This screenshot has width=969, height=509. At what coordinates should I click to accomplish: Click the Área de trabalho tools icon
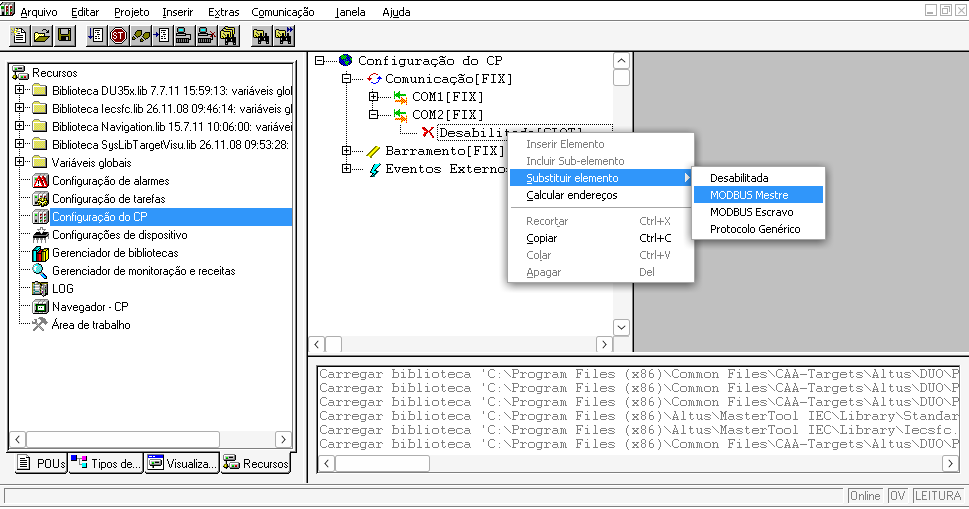pyautogui.click(x=40, y=324)
